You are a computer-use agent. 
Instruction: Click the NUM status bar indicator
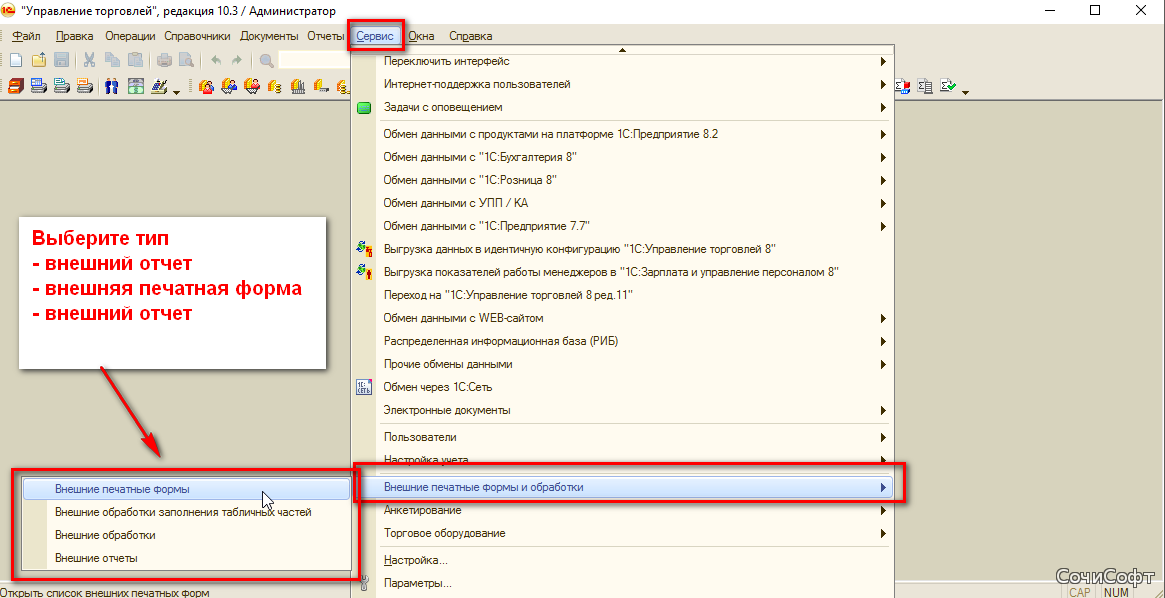tap(1116, 592)
